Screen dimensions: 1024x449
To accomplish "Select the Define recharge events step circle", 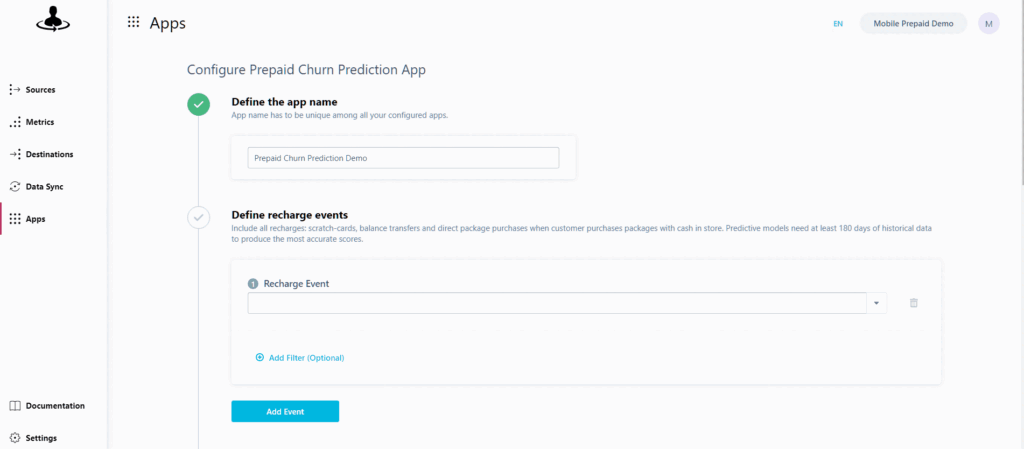I will tap(199, 217).
